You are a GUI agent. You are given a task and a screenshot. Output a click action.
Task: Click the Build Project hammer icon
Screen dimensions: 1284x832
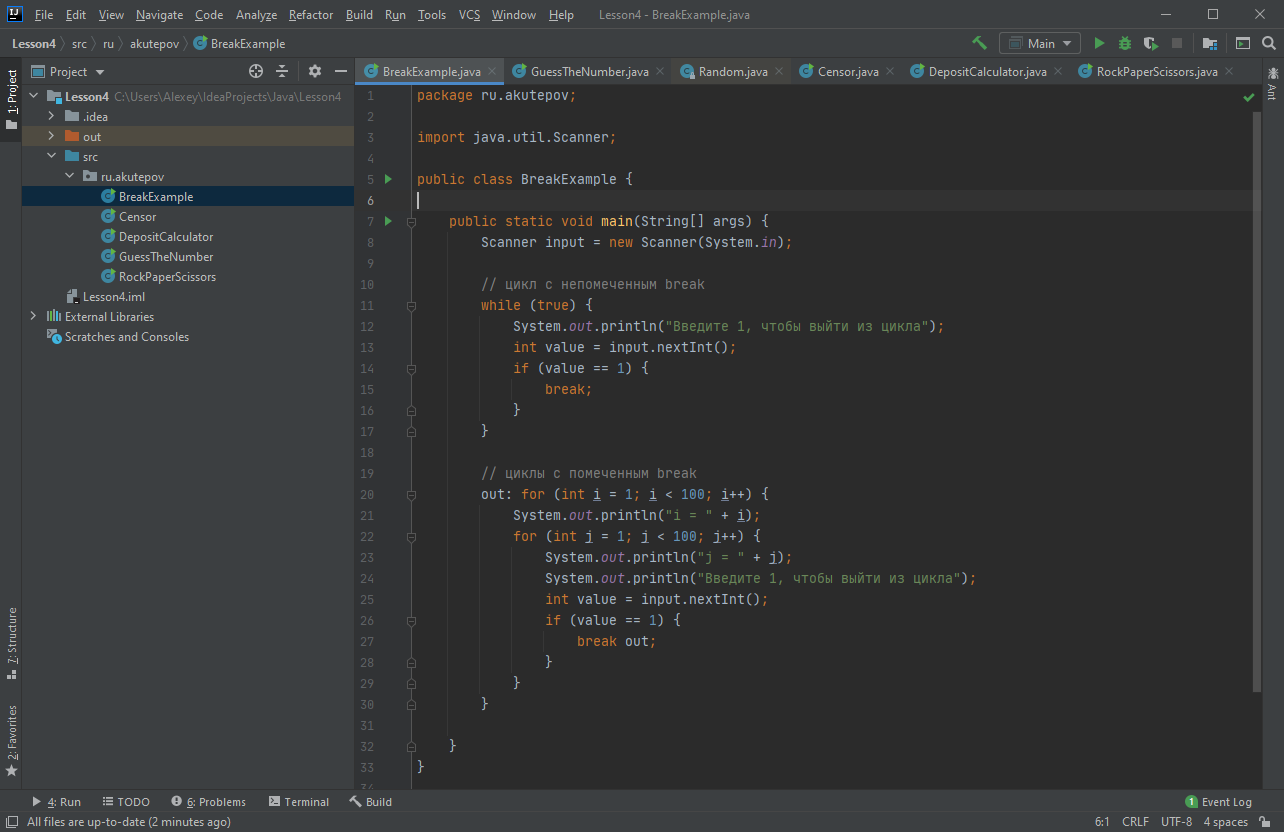[979, 43]
